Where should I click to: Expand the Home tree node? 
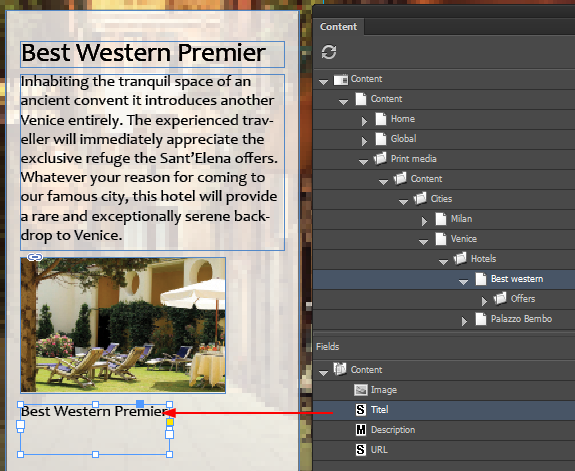[x=364, y=121]
